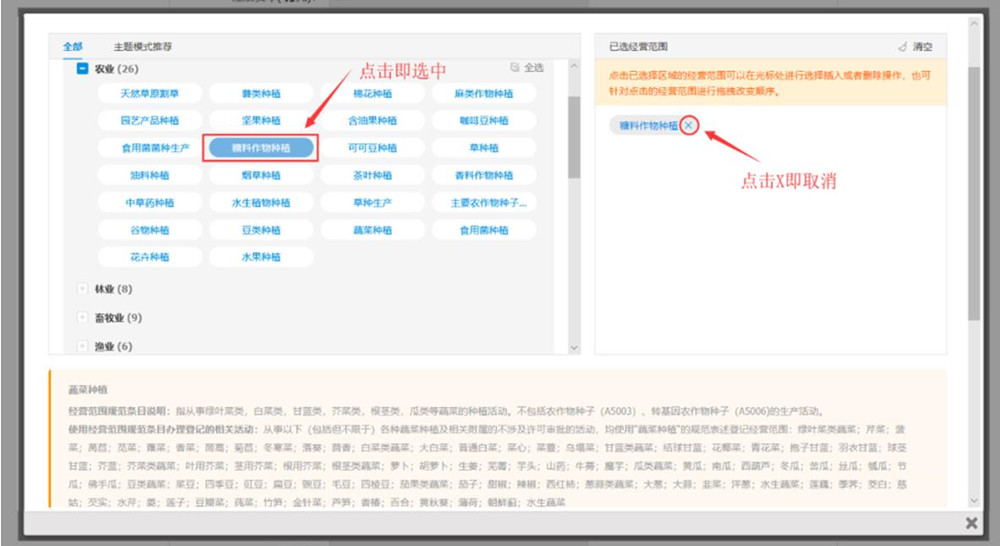Screen dimensions: 1000x546
Task: Choose the 天然草原割草 option
Action: tap(149, 94)
